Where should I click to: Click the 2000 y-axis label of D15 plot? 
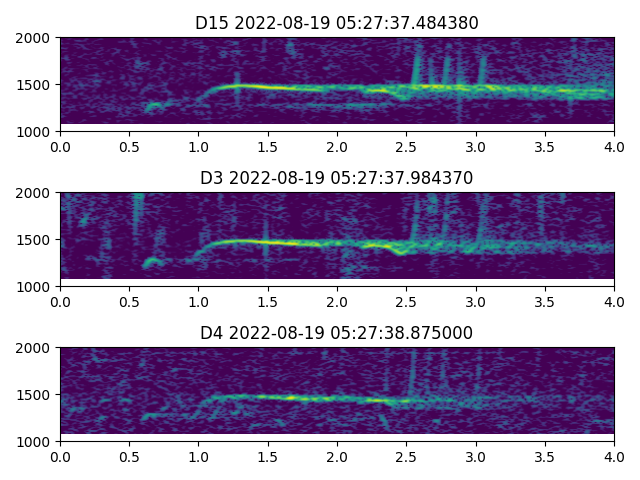coord(35,38)
